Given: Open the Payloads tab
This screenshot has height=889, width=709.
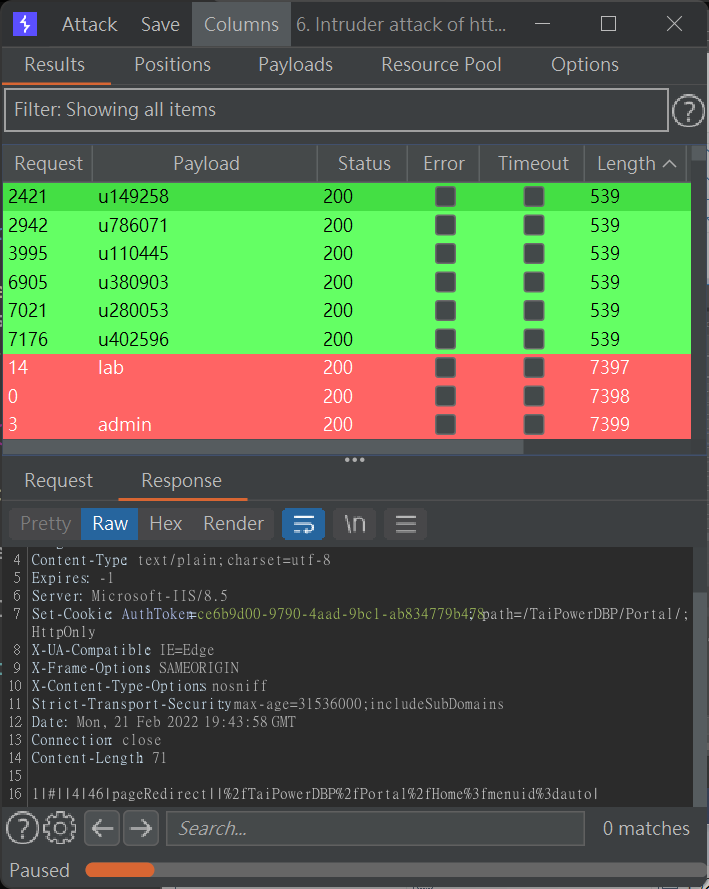Looking at the screenshot, I should (295, 65).
